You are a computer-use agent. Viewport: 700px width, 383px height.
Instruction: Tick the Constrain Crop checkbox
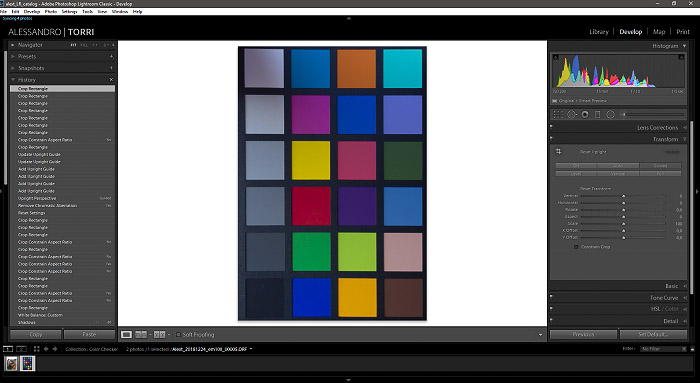pyautogui.click(x=576, y=247)
